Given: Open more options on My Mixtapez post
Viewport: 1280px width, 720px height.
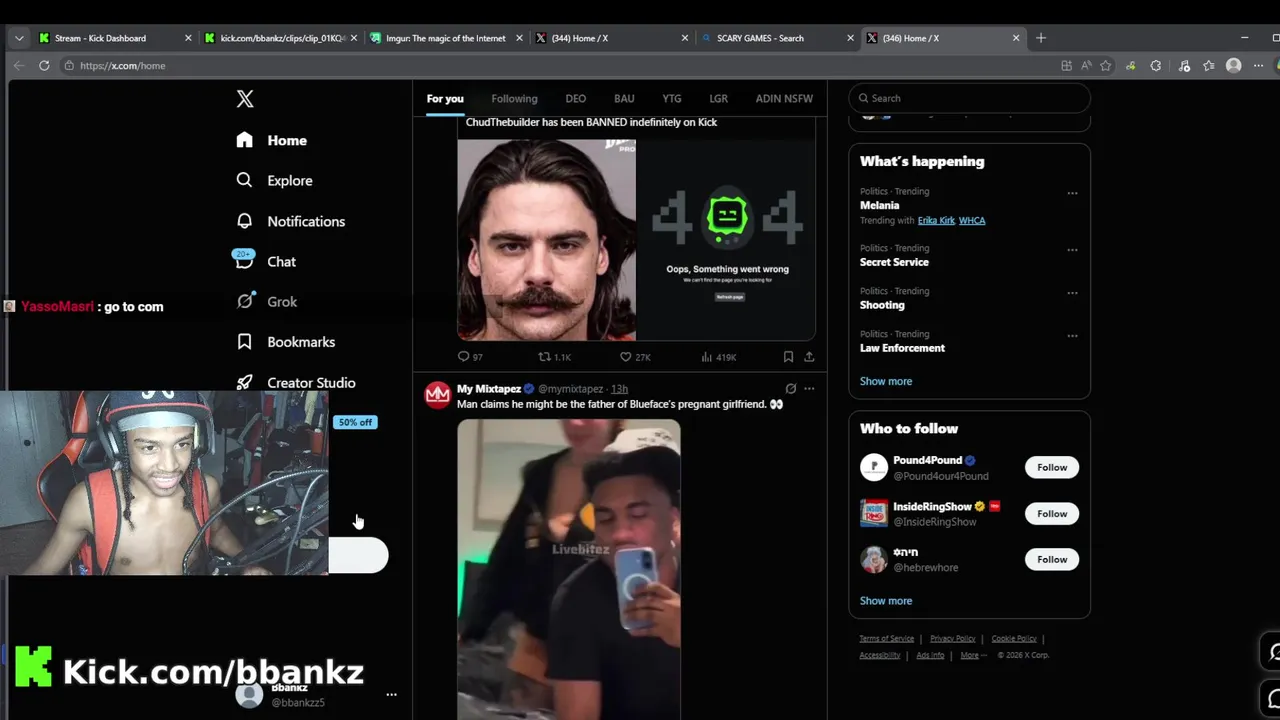Looking at the screenshot, I should pyautogui.click(x=809, y=389).
